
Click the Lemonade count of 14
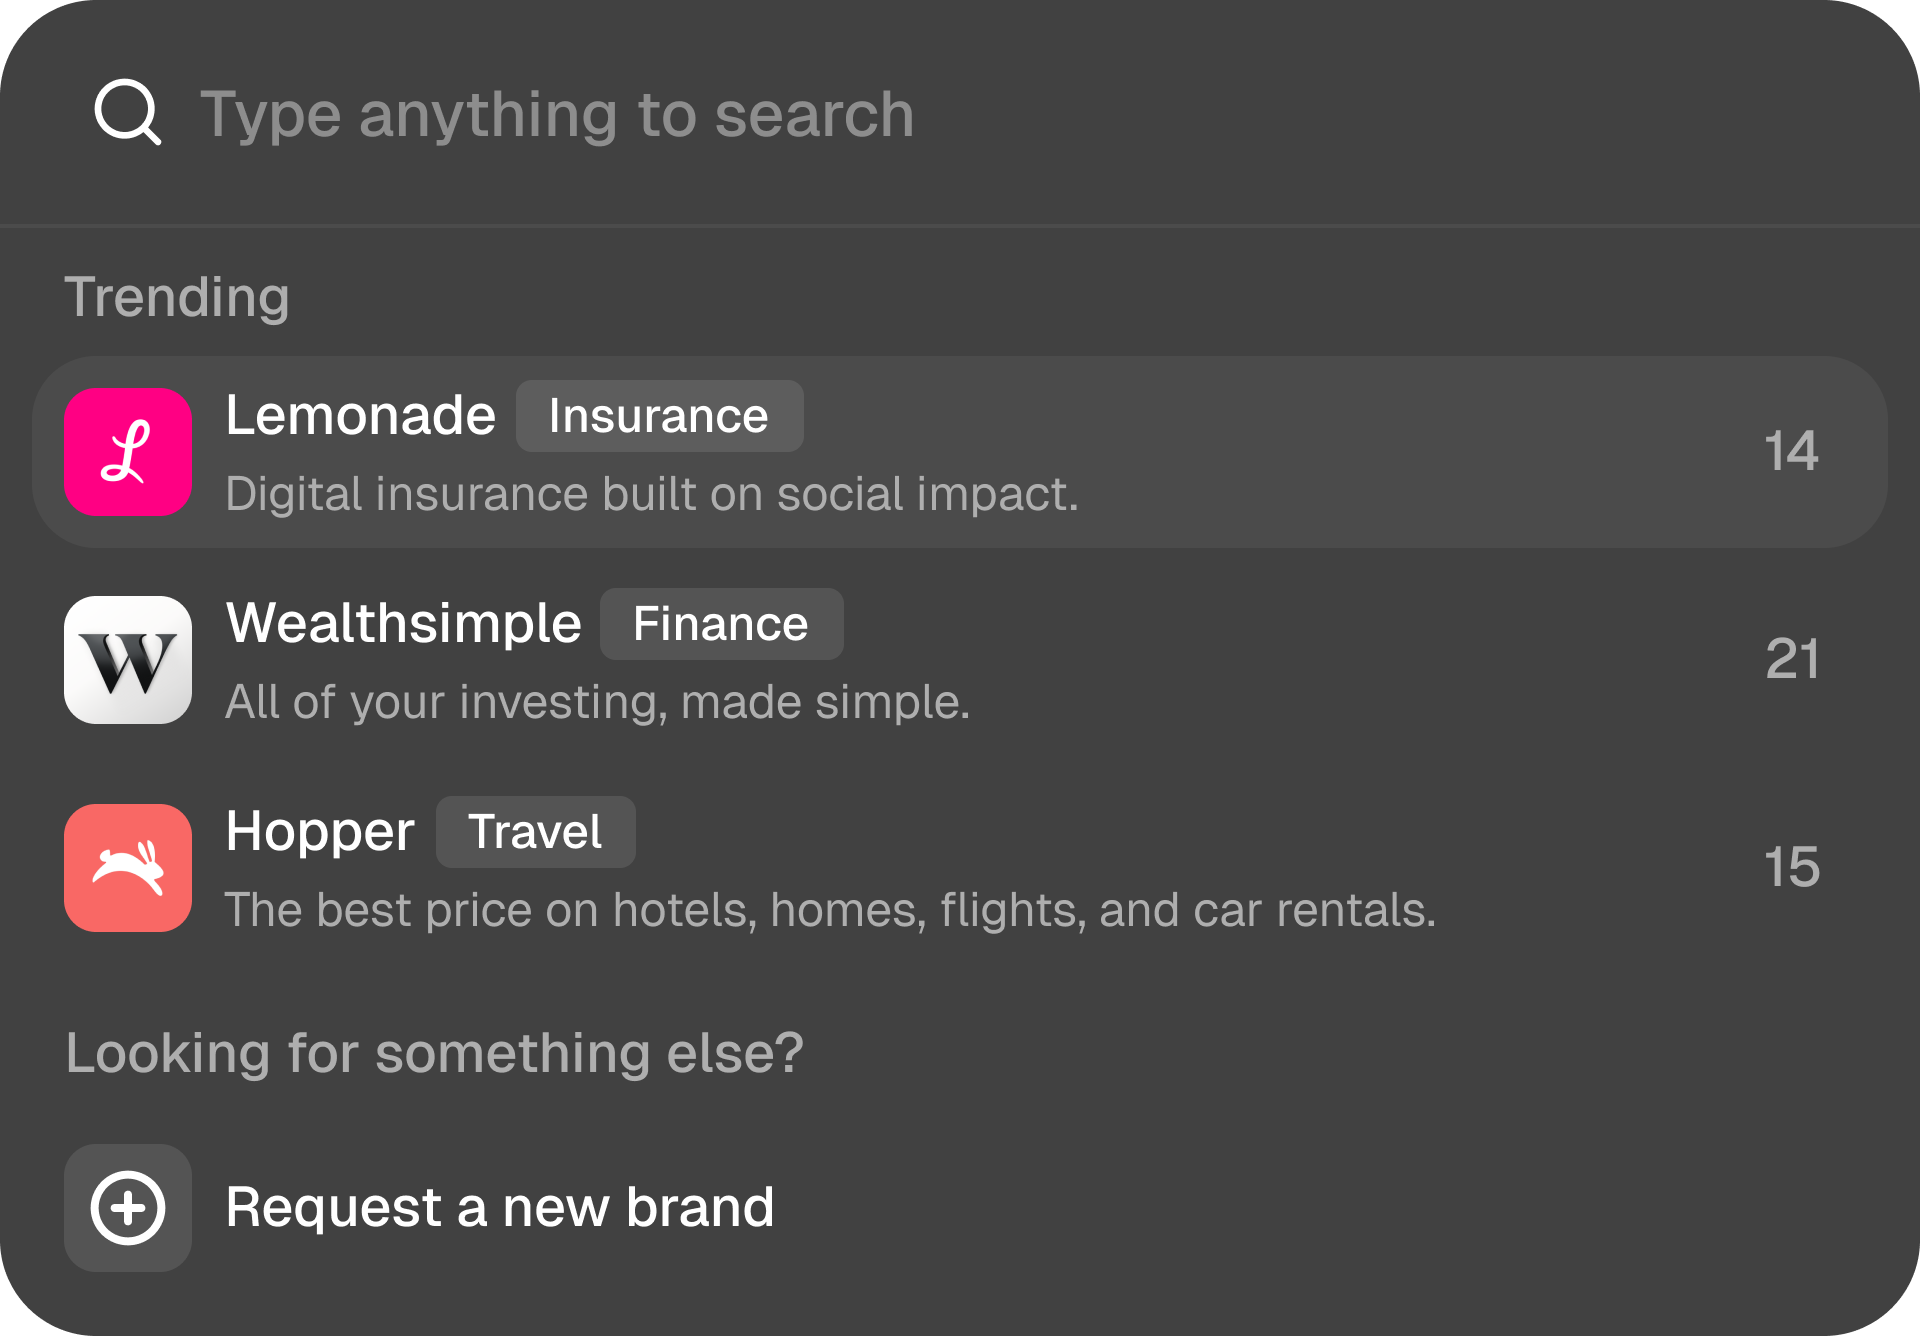(x=1791, y=451)
